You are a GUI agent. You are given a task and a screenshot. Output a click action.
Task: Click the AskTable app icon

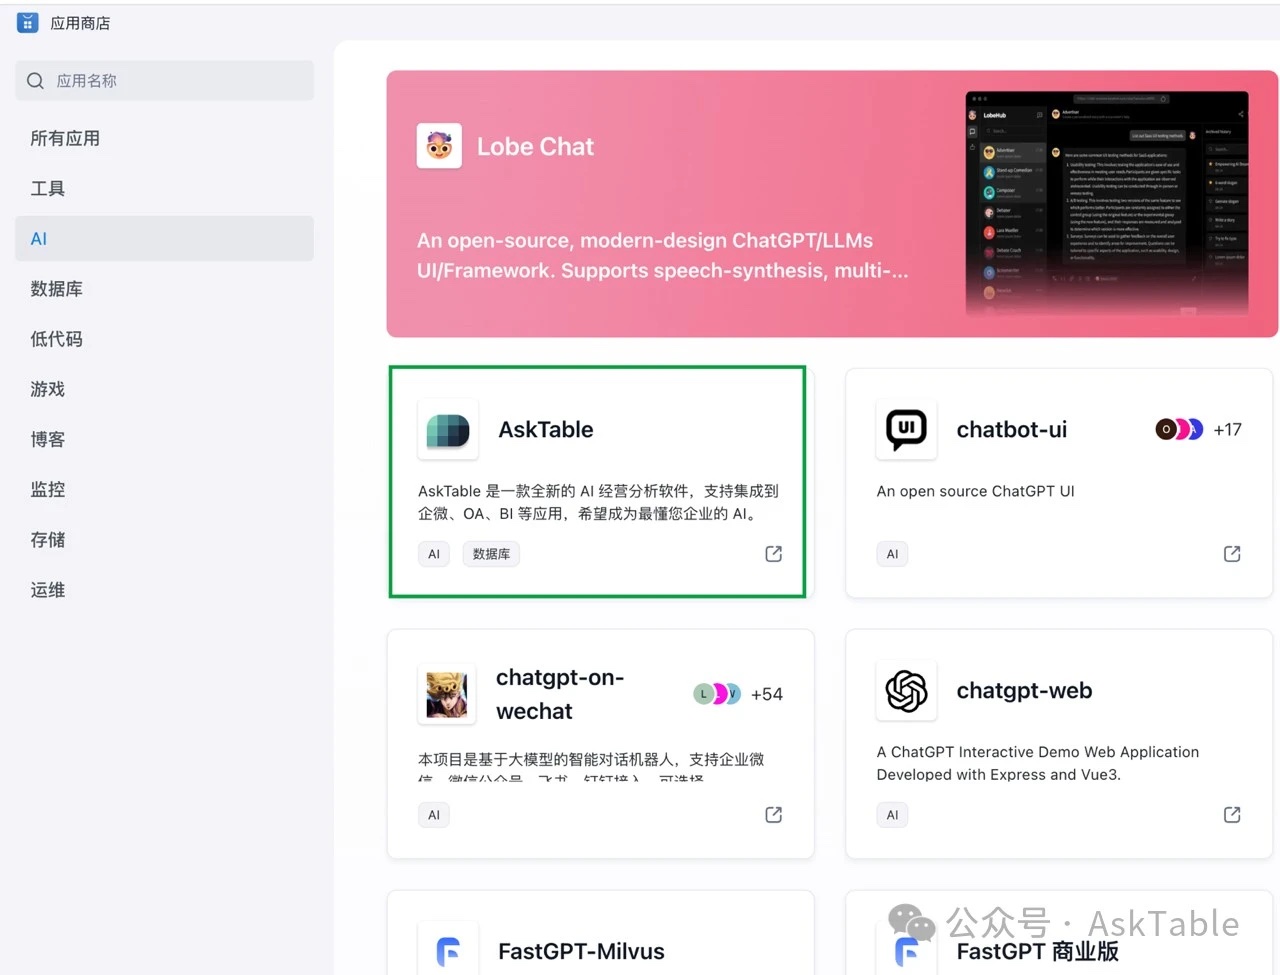(447, 430)
